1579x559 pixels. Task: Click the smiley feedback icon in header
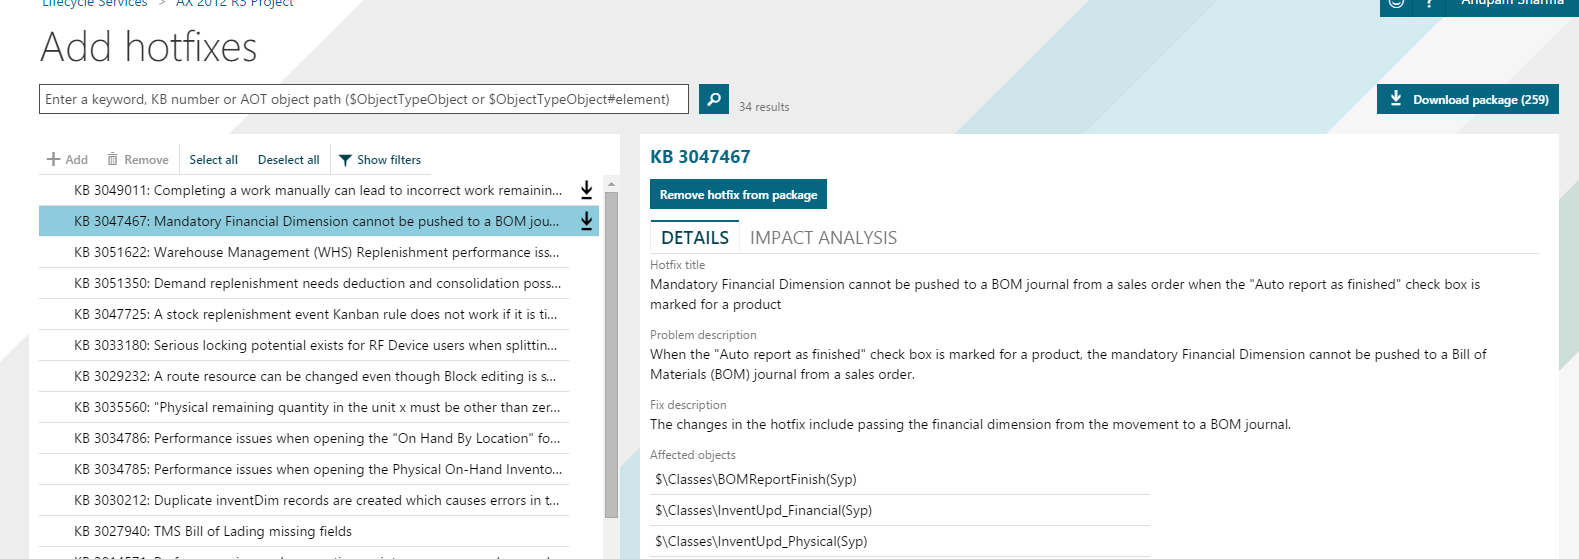pos(1396,3)
